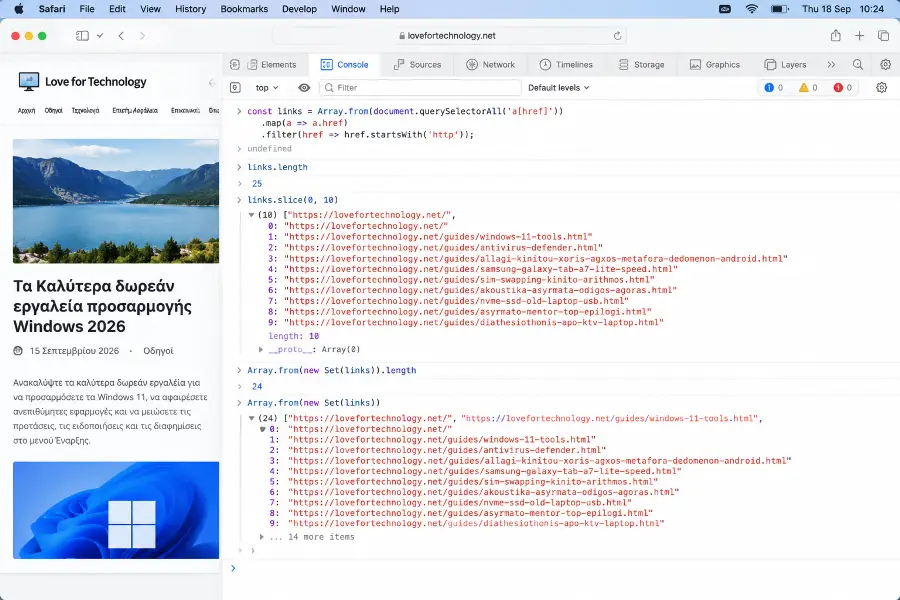Viewport: 900px width, 600px height.
Task: Open the Elements tab in Web Inspector
Action: [x=272, y=65]
